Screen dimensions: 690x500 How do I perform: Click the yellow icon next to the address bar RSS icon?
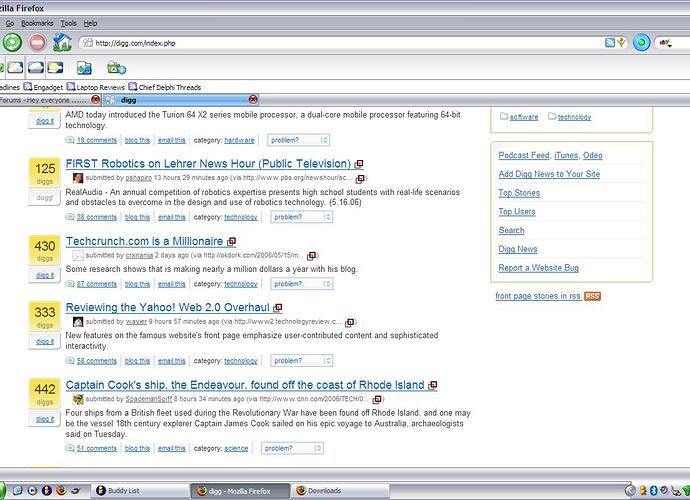coord(621,43)
